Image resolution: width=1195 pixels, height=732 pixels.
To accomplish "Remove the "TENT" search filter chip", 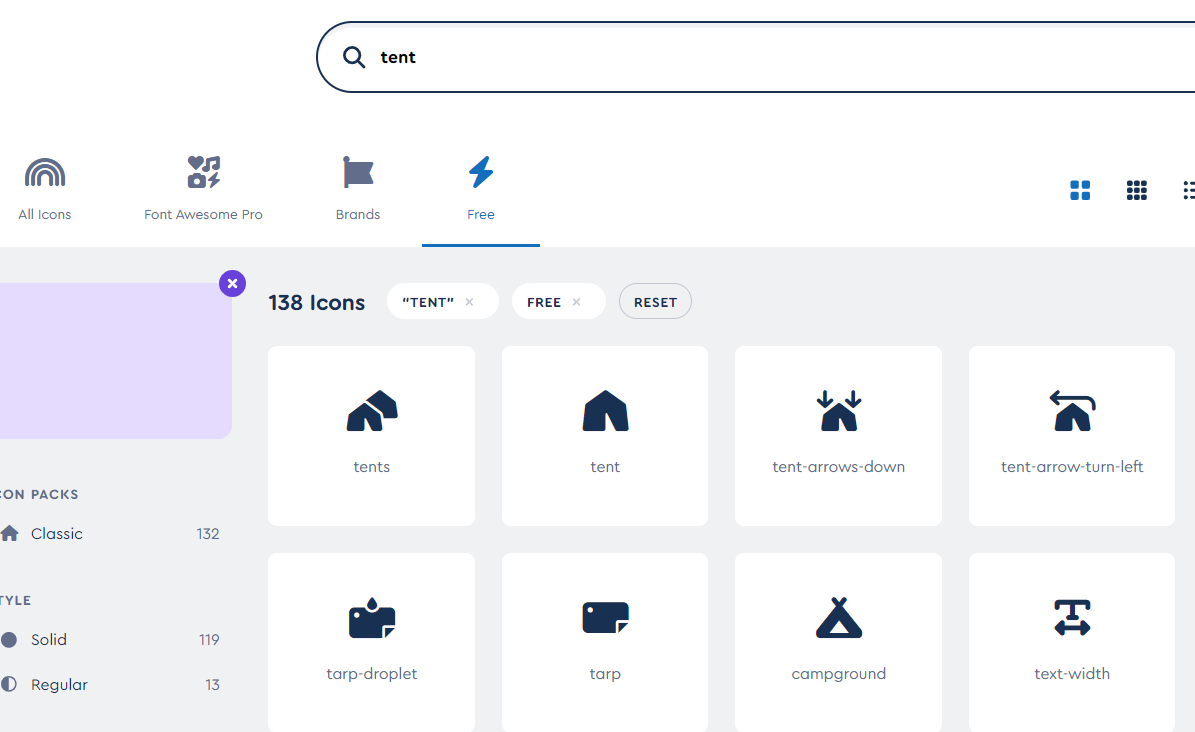I will pyautogui.click(x=469, y=301).
